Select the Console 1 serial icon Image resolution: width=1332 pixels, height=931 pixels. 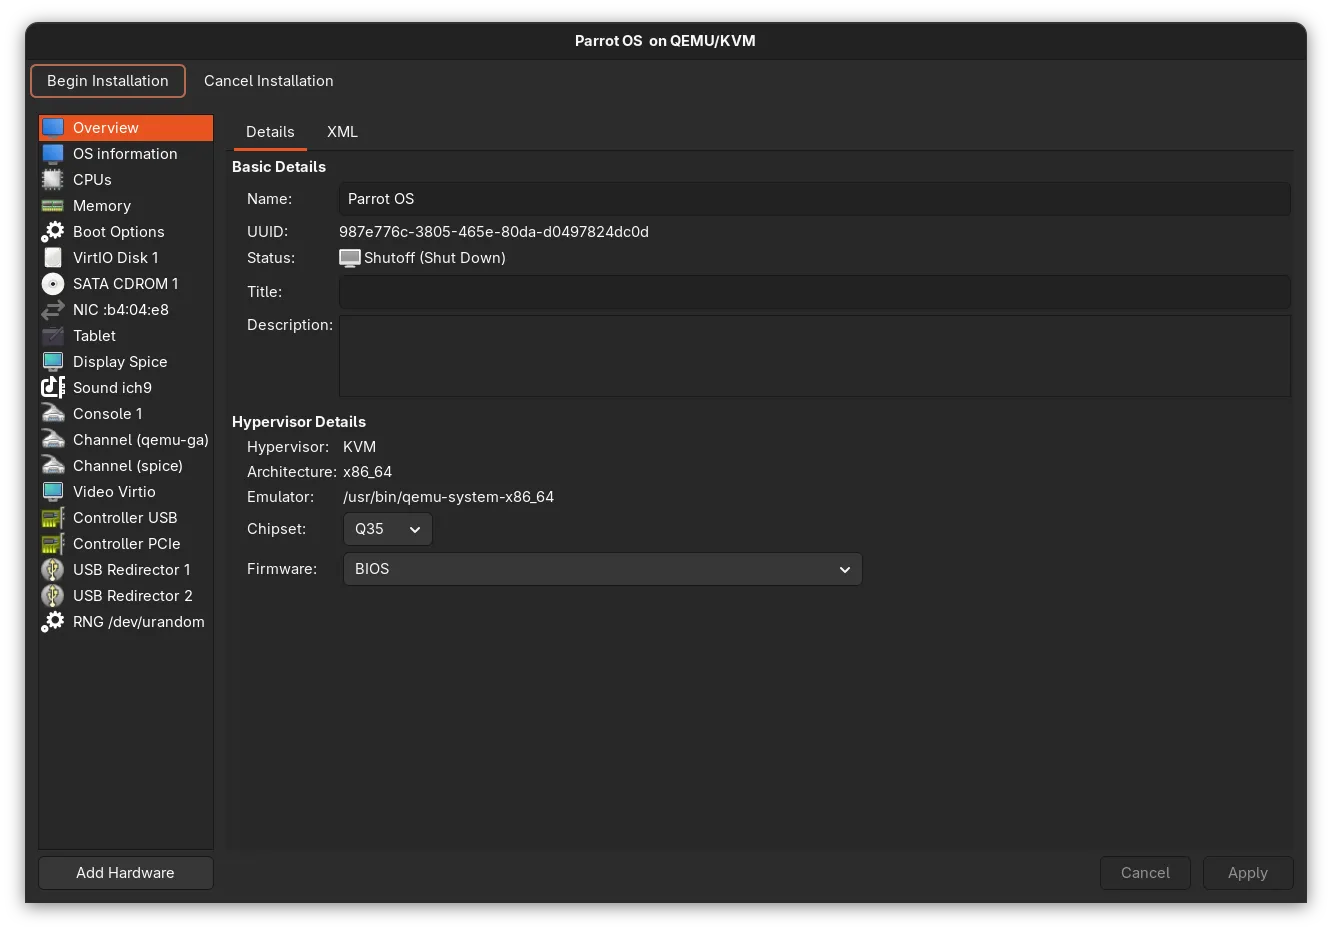[53, 414]
